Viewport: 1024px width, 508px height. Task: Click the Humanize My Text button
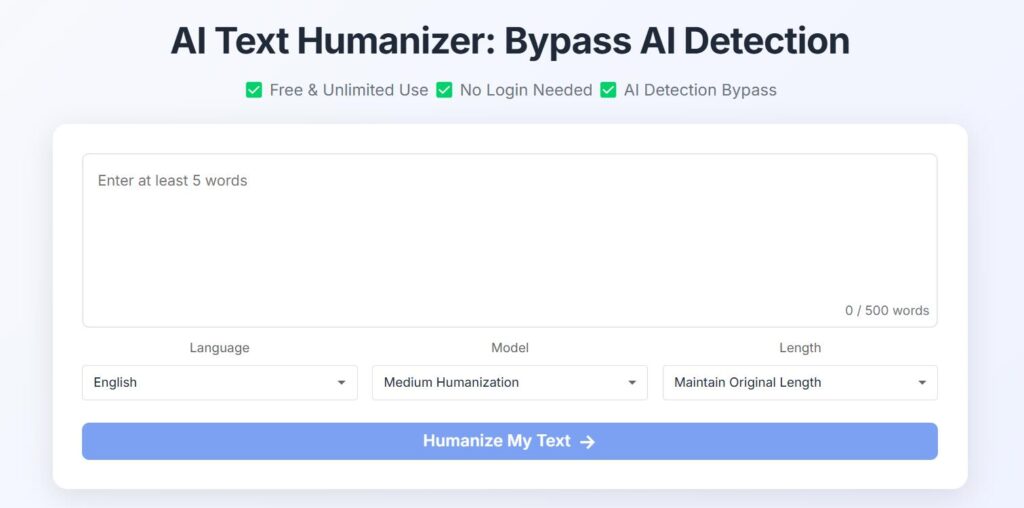pyautogui.click(x=509, y=441)
